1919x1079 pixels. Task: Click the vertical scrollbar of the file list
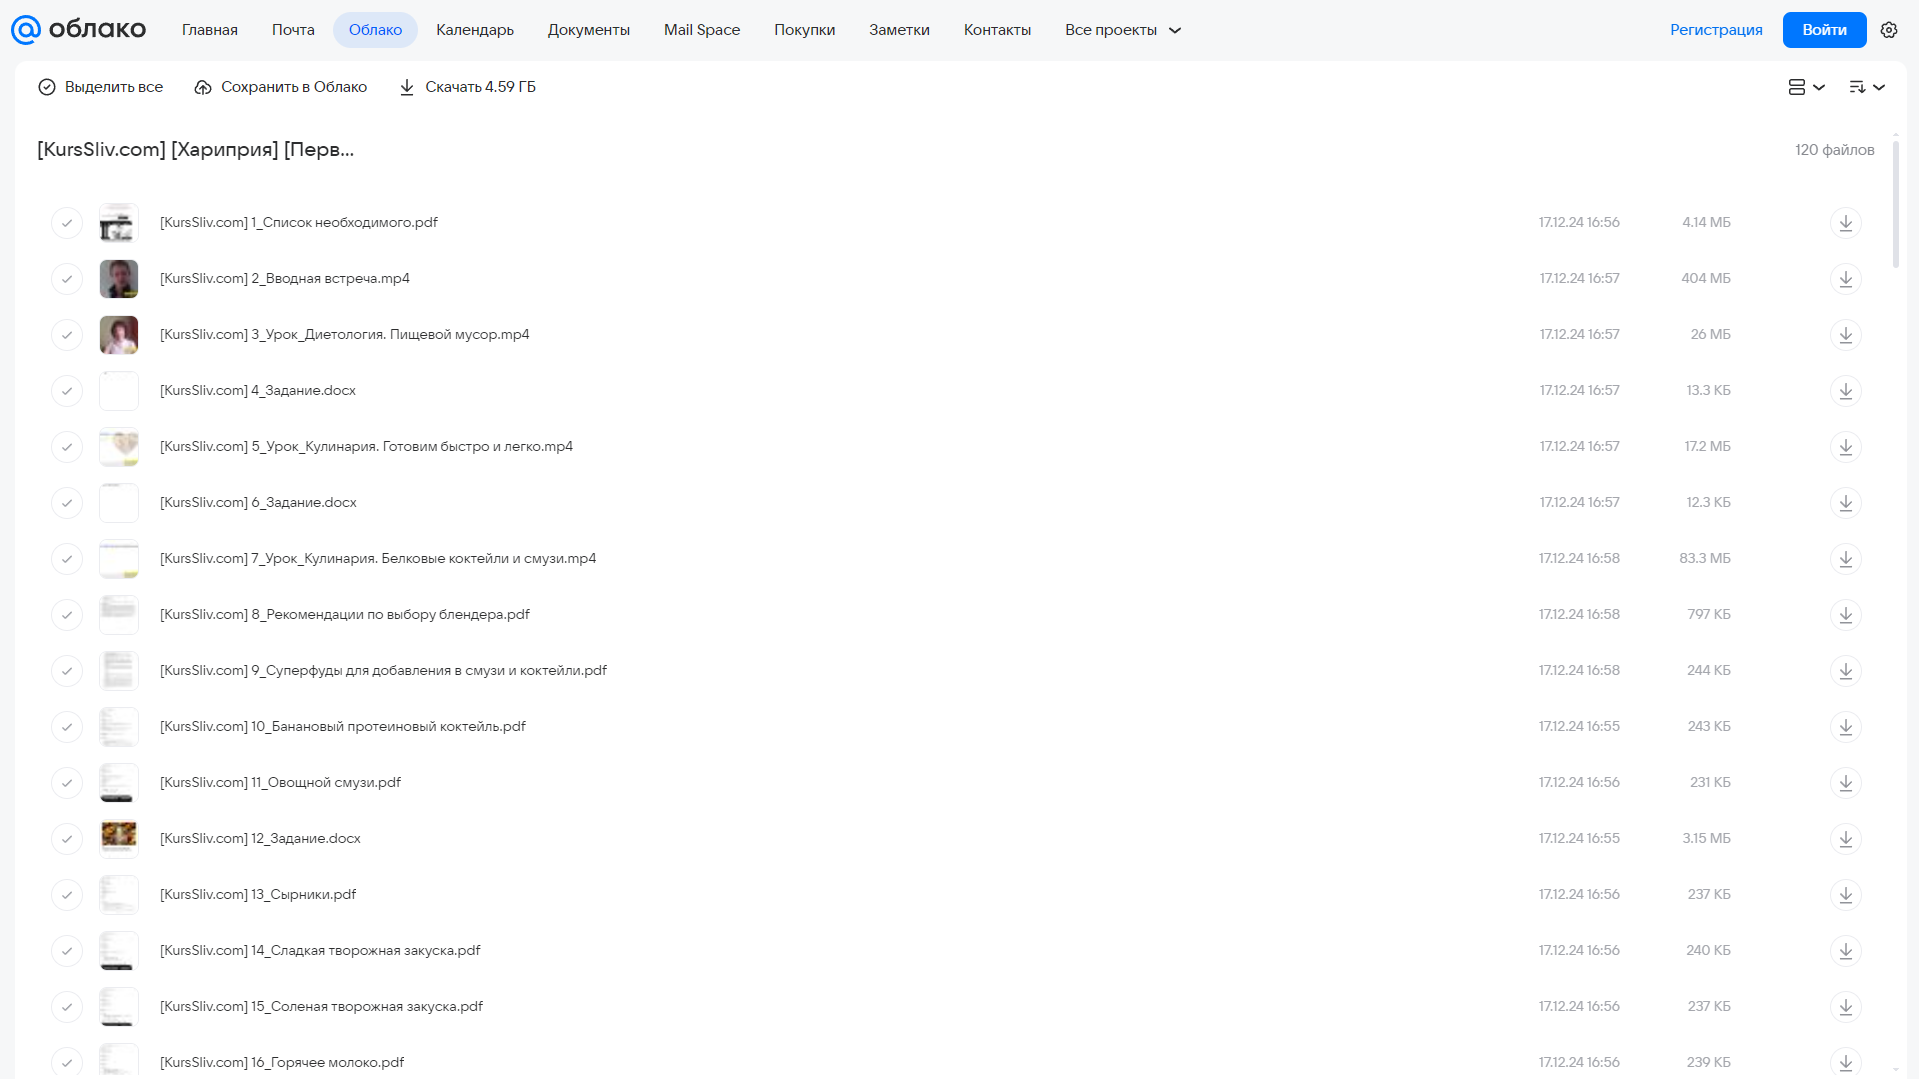pyautogui.click(x=1895, y=205)
